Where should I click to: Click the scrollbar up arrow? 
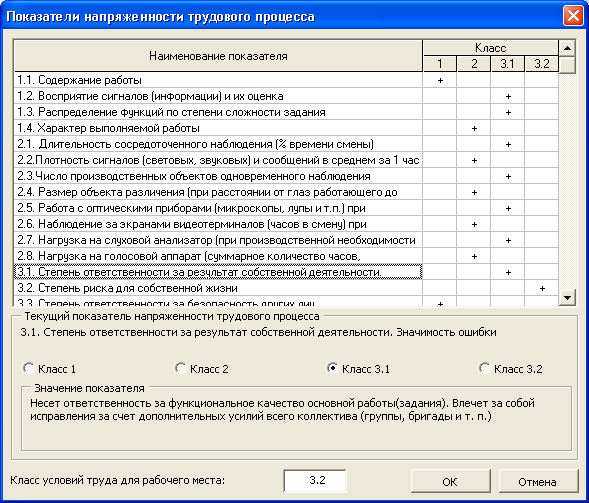567,48
